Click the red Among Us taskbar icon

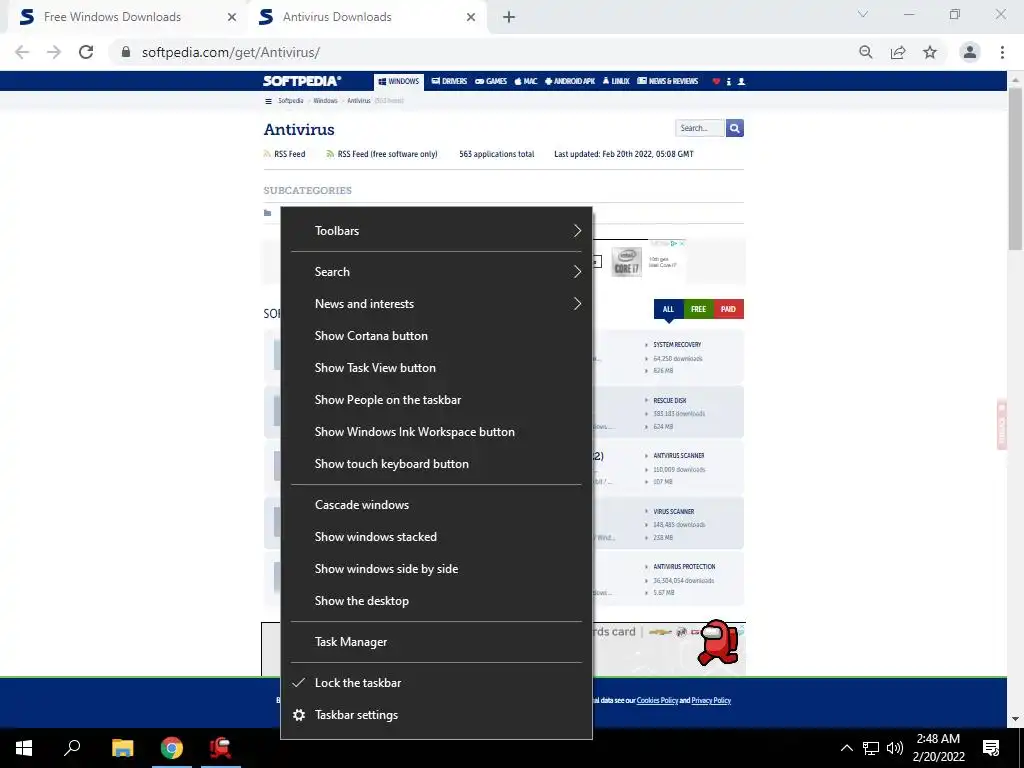[x=221, y=748]
